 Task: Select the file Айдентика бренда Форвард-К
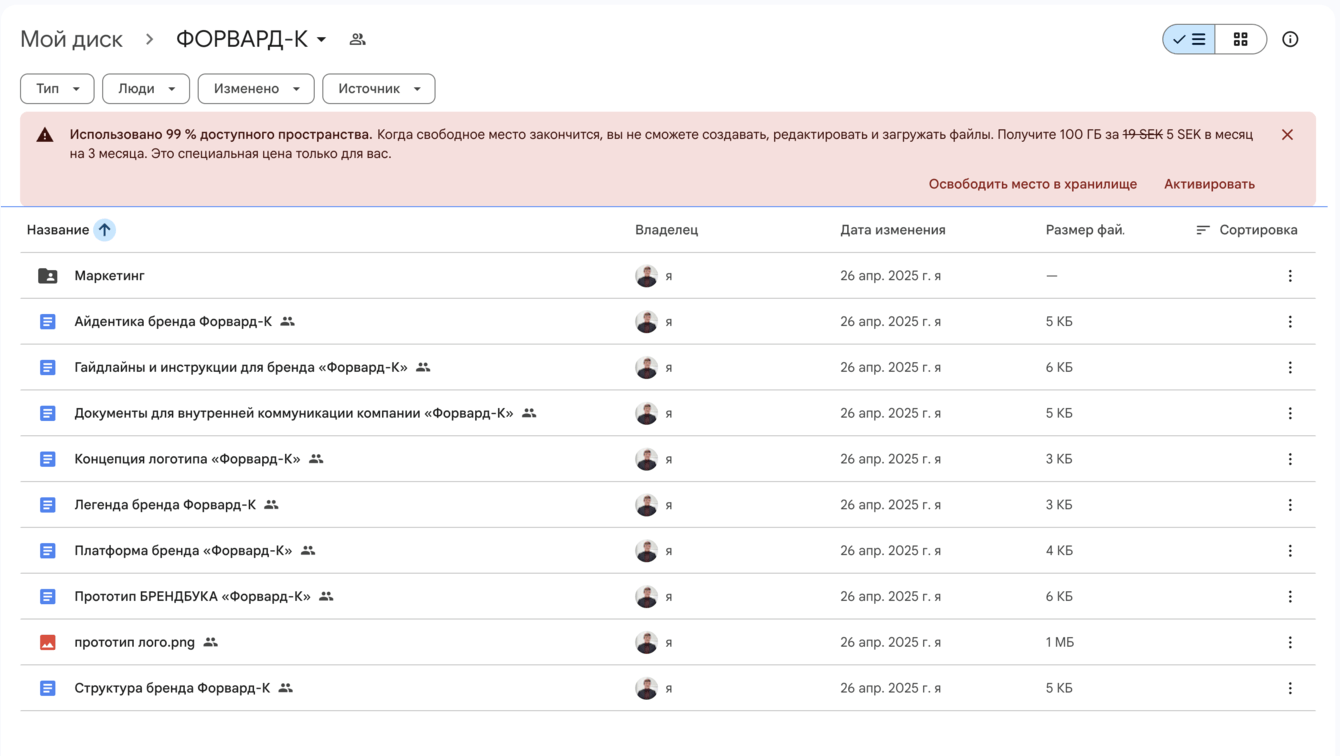[x=173, y=322]
